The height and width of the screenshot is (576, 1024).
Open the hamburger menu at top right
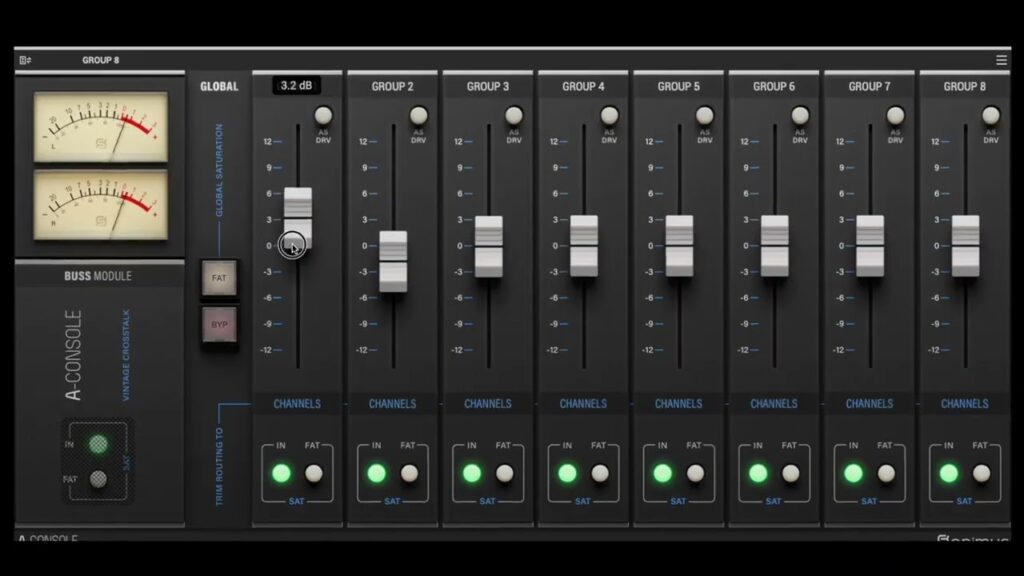[x=1001, y=60]
